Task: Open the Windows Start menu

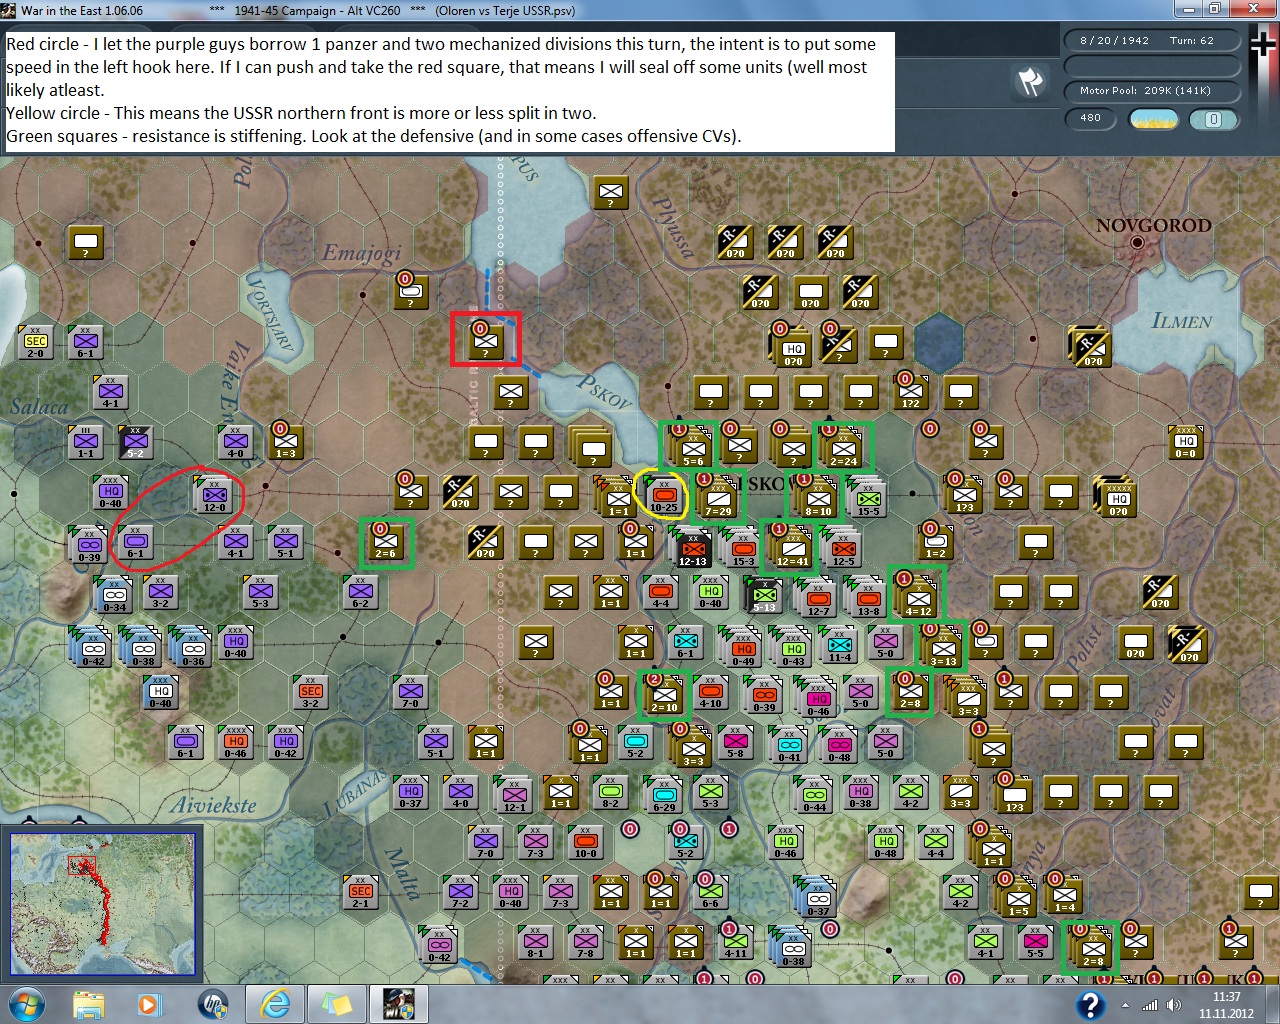Action: point(26,1004)
